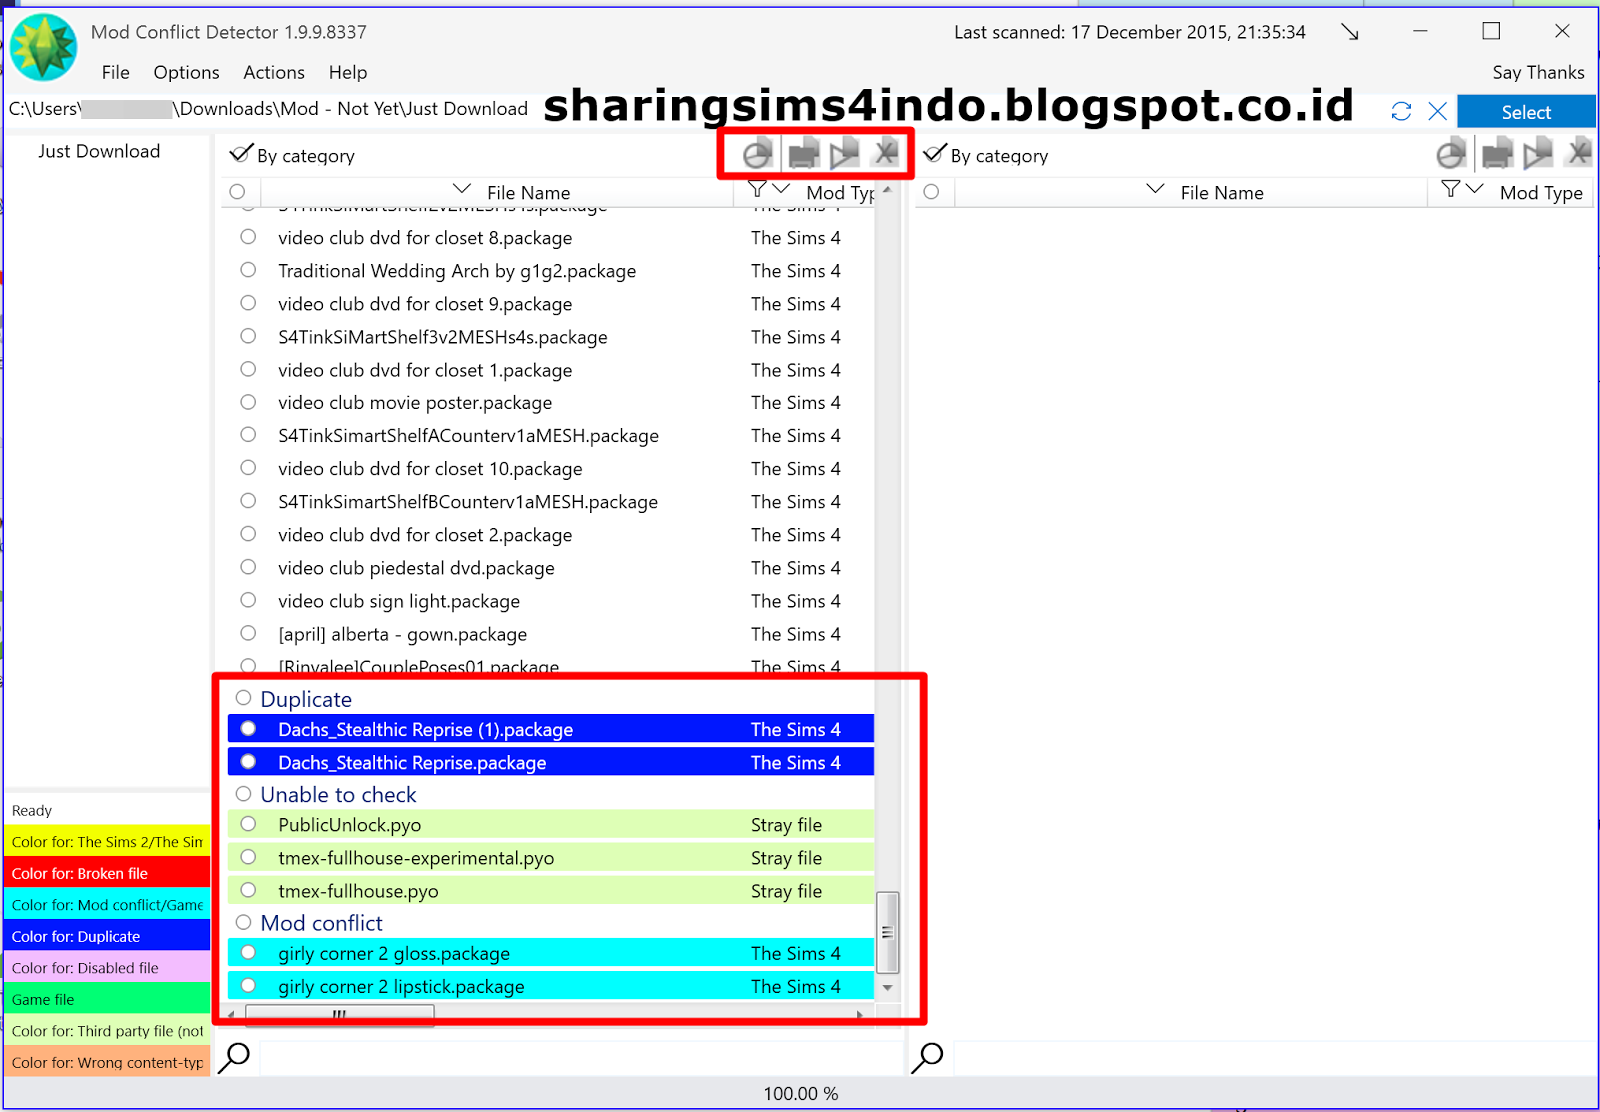This screenshot has width=1600, height=1112.
Task: Select the radio for the Unable to check group
Action: tap(243, 794)
